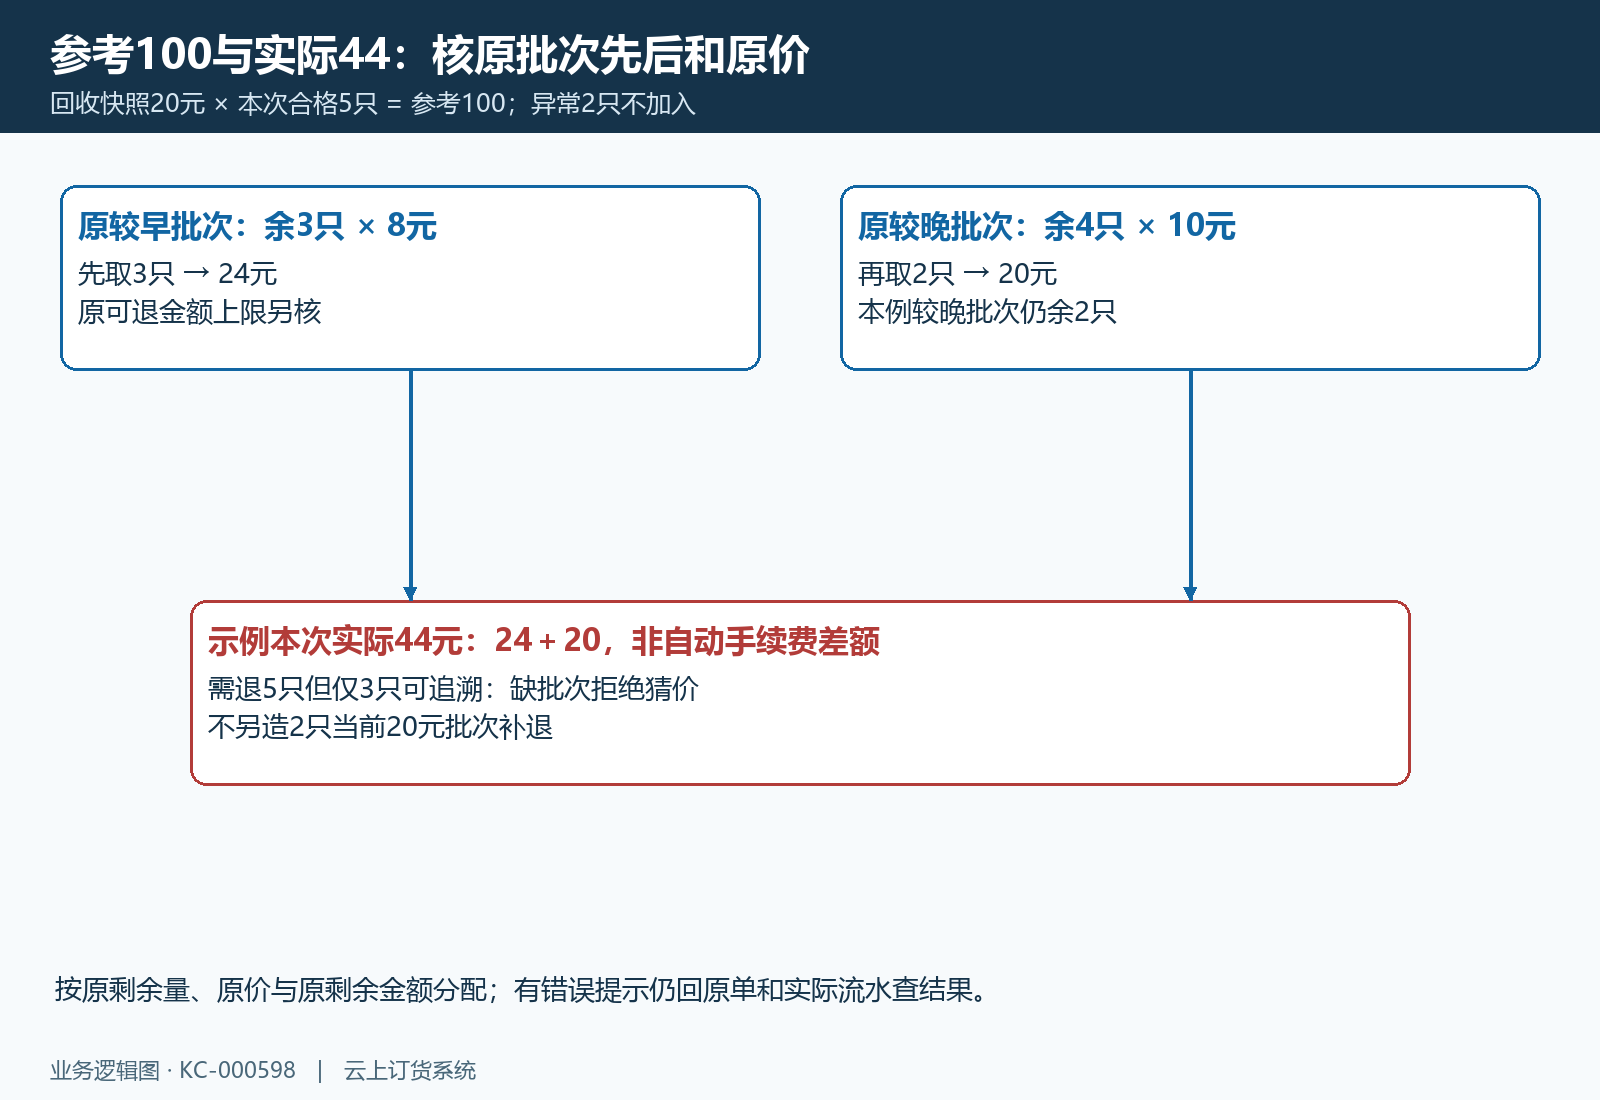The width and height of the screenshot is (1600, 1100).
Task: Click text 本例较晚批次仍余2只
Action: tap(986, 312)
